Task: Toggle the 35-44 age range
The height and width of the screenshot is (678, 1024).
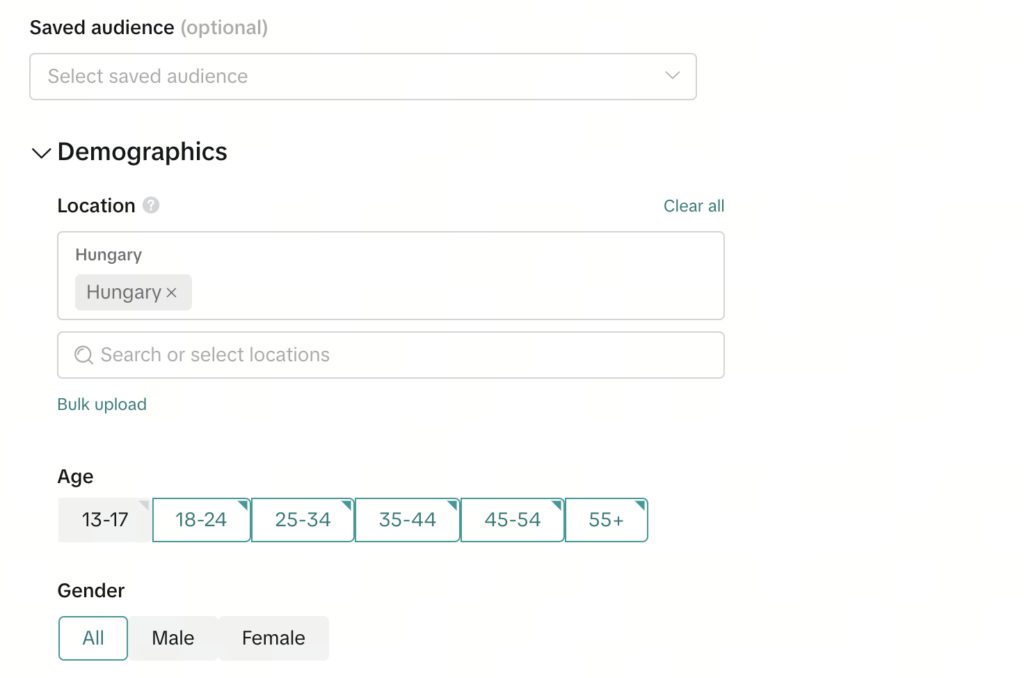Action: pyautogui.click(x=407, y=520)
